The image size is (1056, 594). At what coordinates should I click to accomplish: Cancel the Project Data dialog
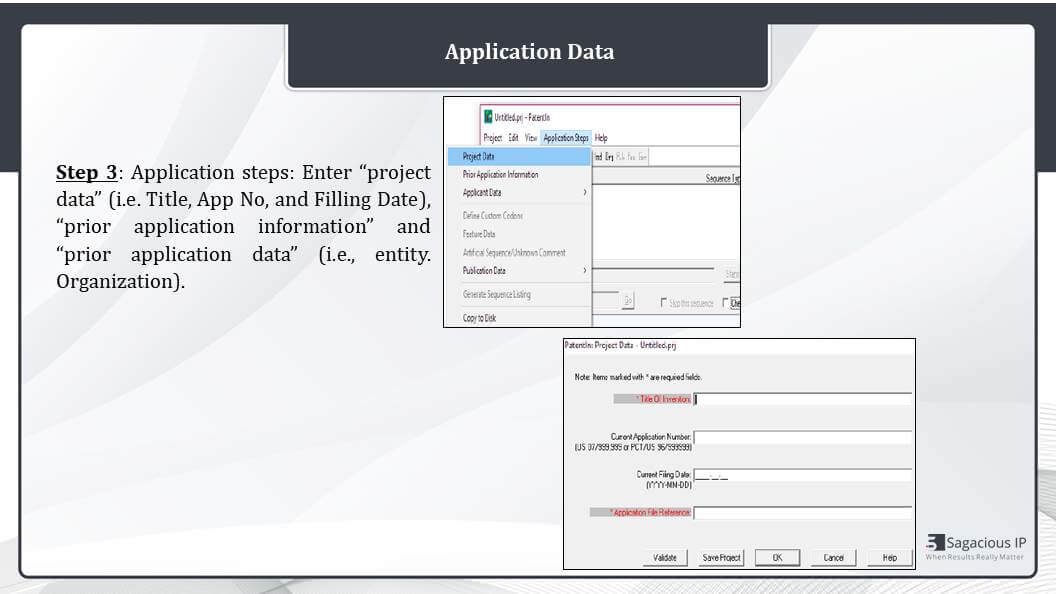coord(834,558)
